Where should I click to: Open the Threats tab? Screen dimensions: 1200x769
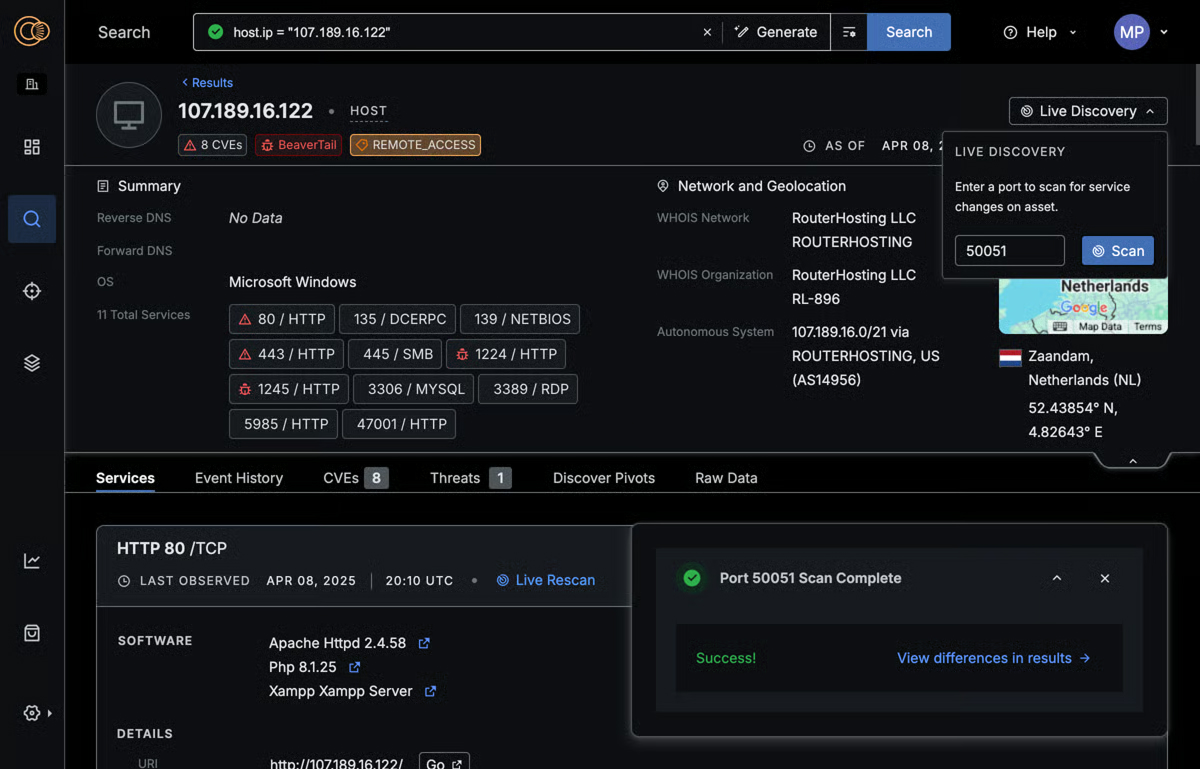tap(455, 478)
